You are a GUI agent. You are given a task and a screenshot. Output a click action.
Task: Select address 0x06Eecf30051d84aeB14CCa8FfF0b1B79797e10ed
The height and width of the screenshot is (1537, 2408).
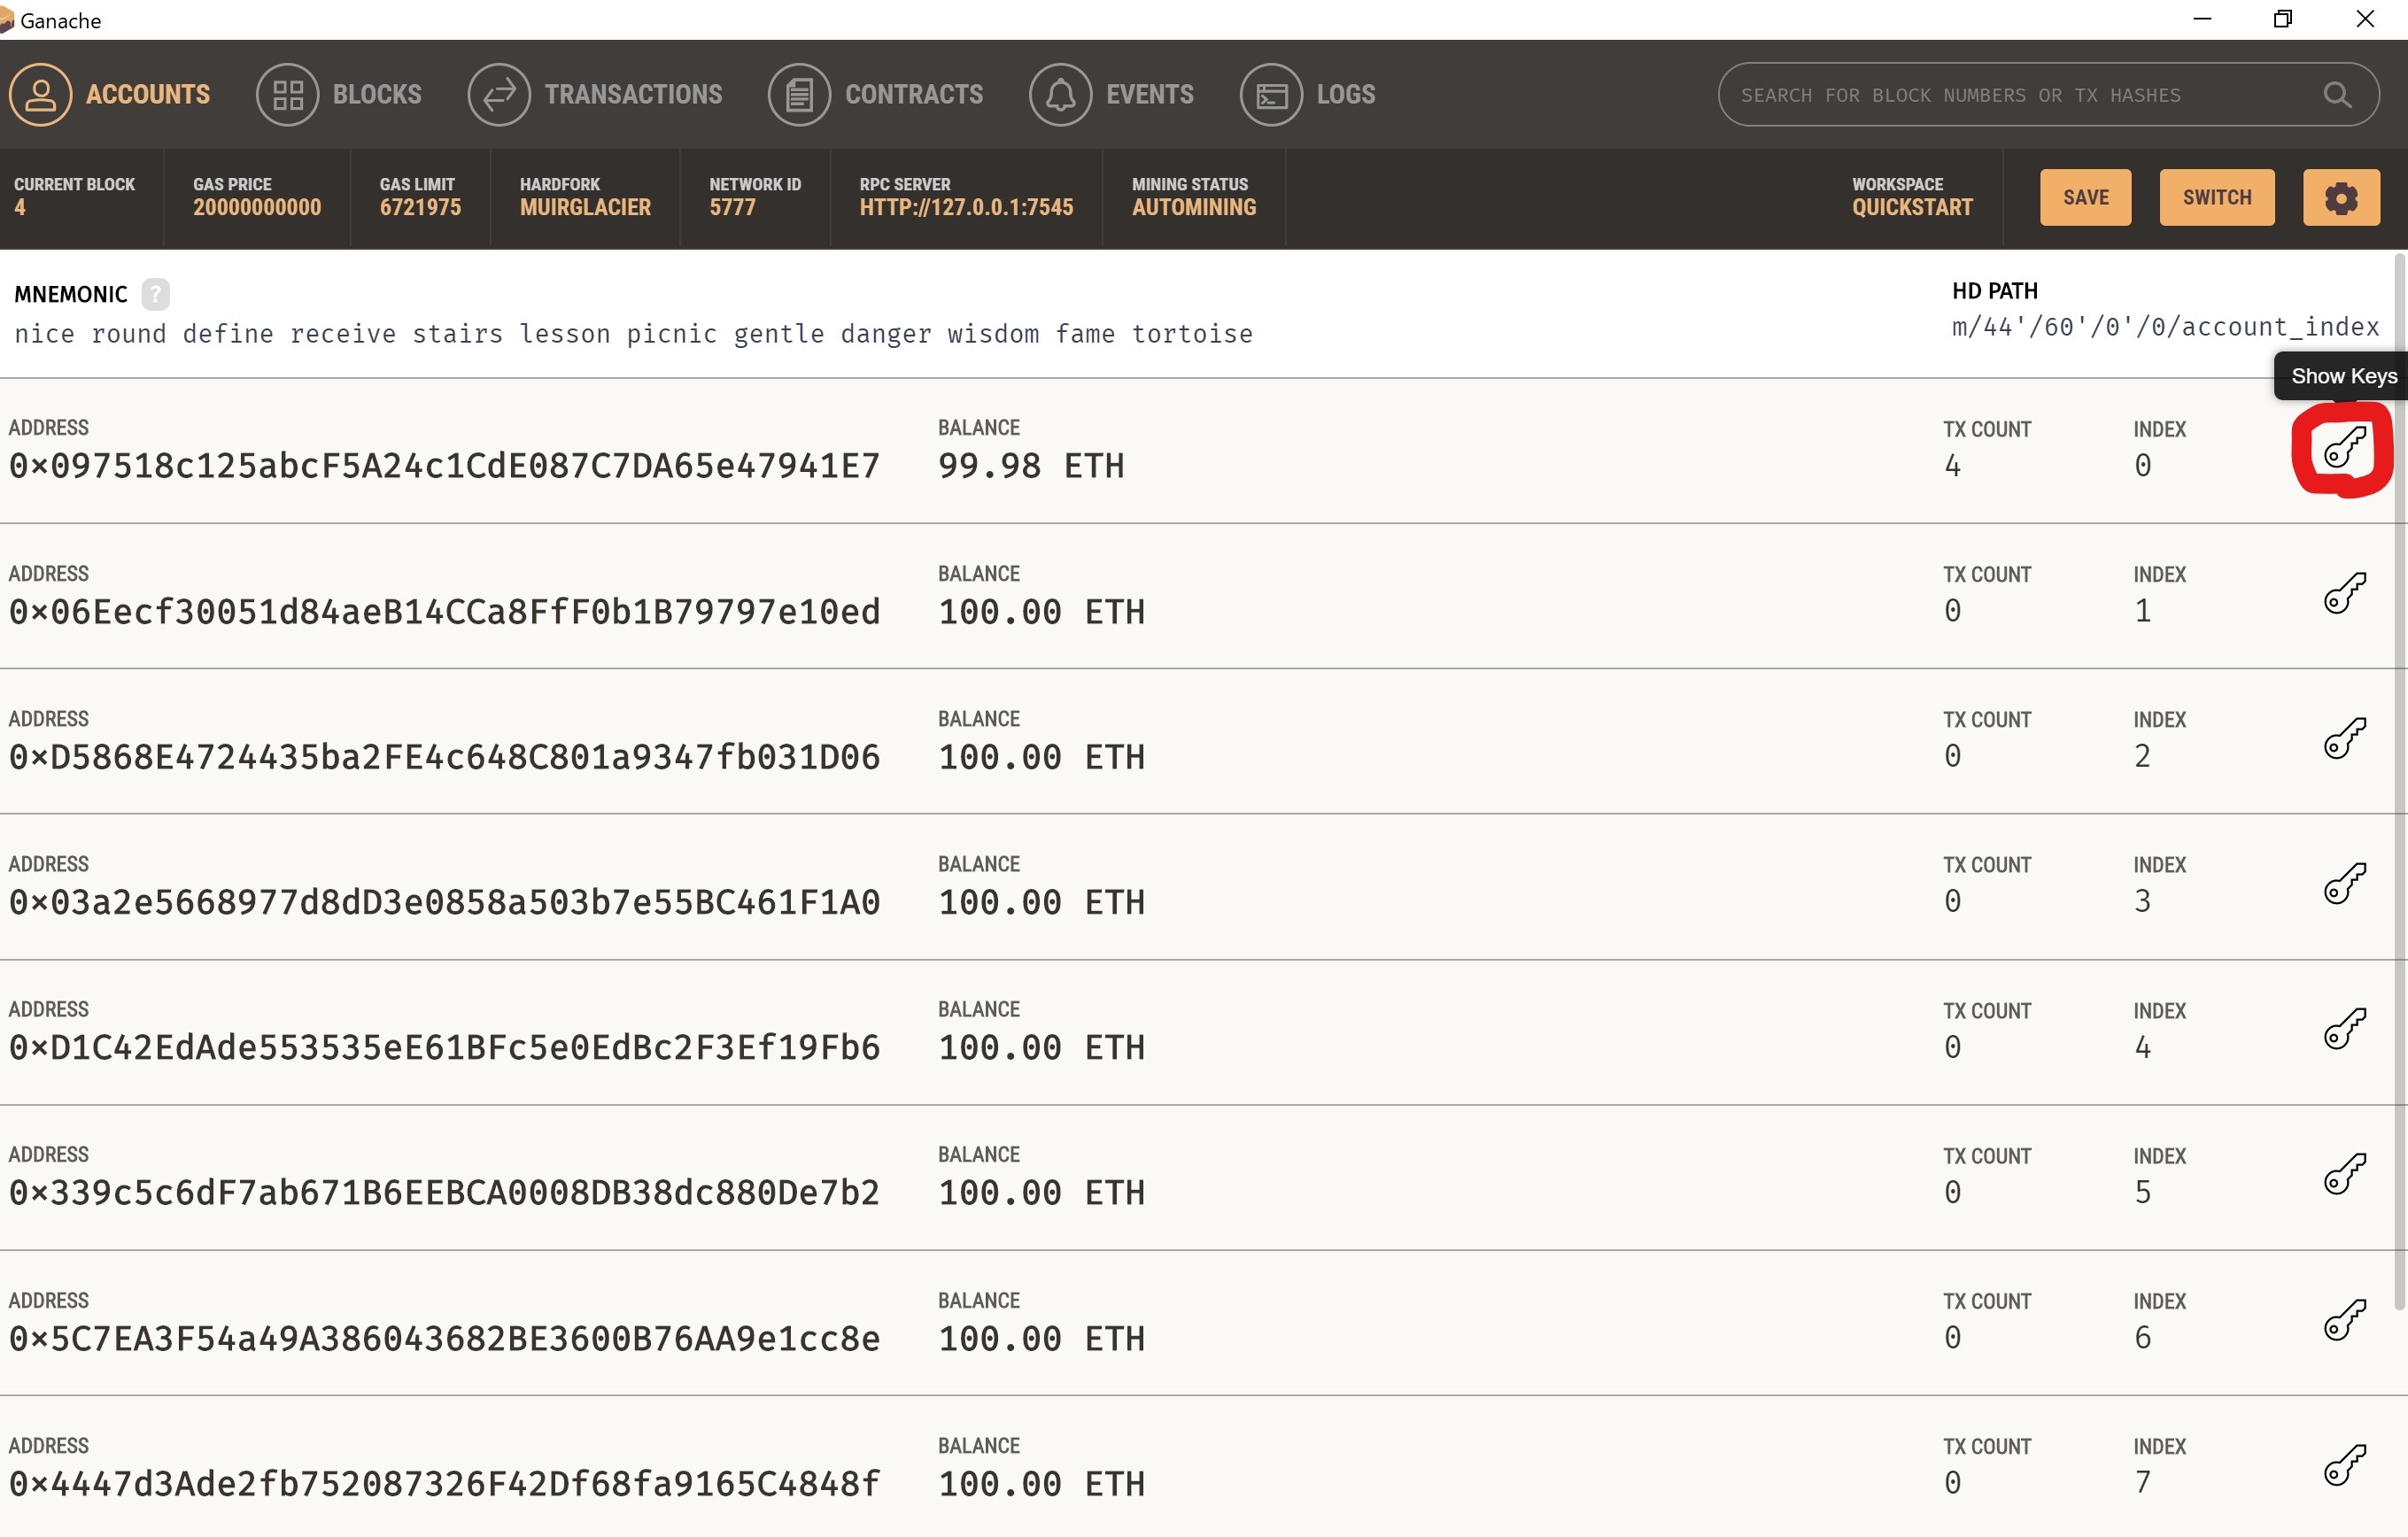[x=444, y=612]
